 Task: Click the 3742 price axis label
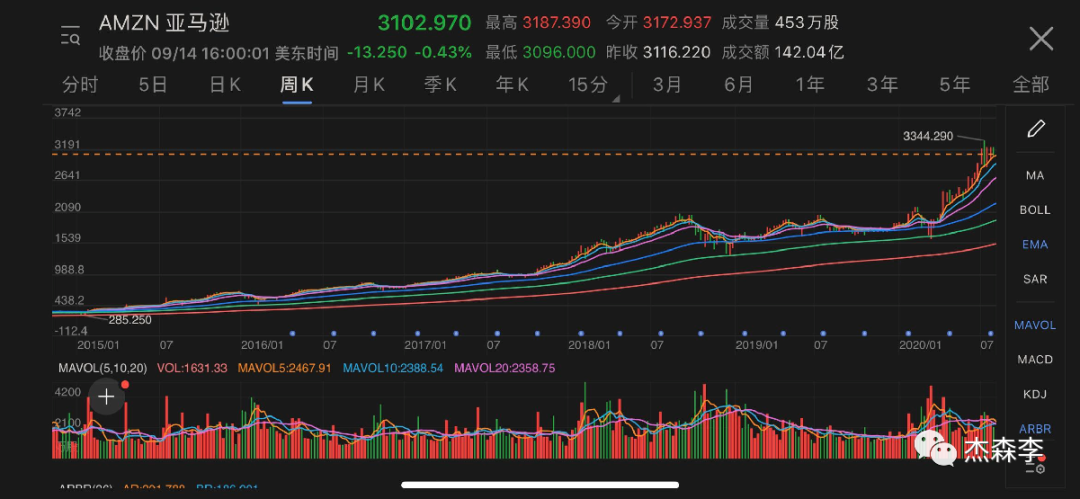(x=68, y=113)
